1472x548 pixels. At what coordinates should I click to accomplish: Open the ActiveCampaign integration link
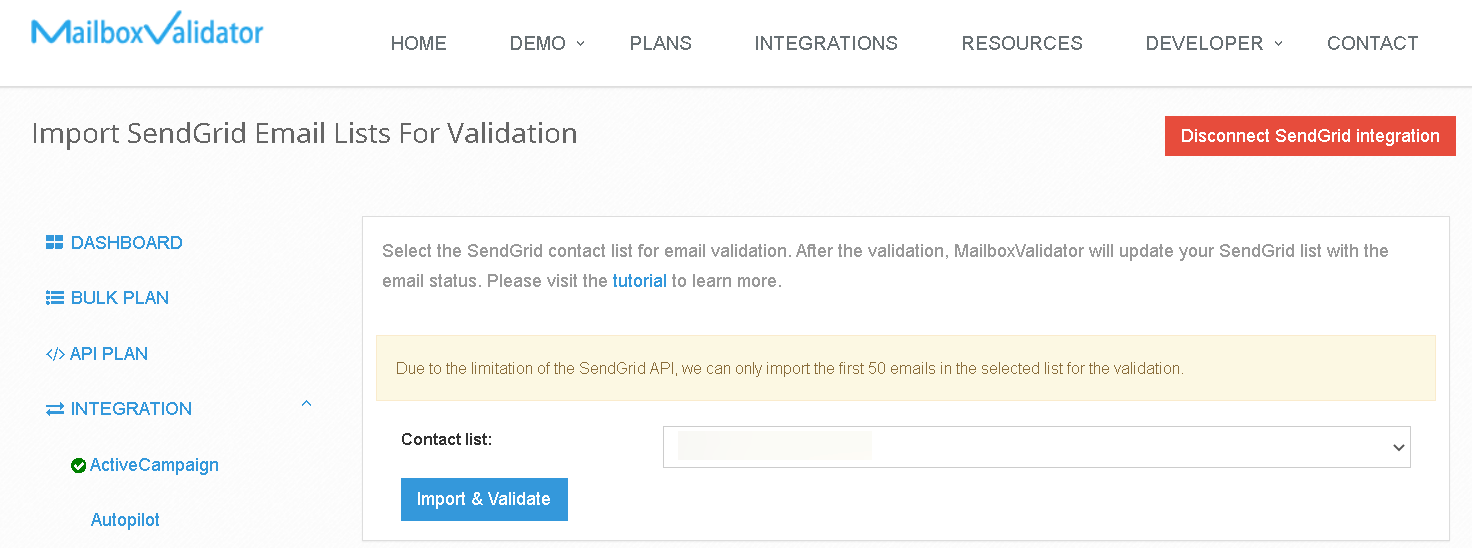[154, 465]
